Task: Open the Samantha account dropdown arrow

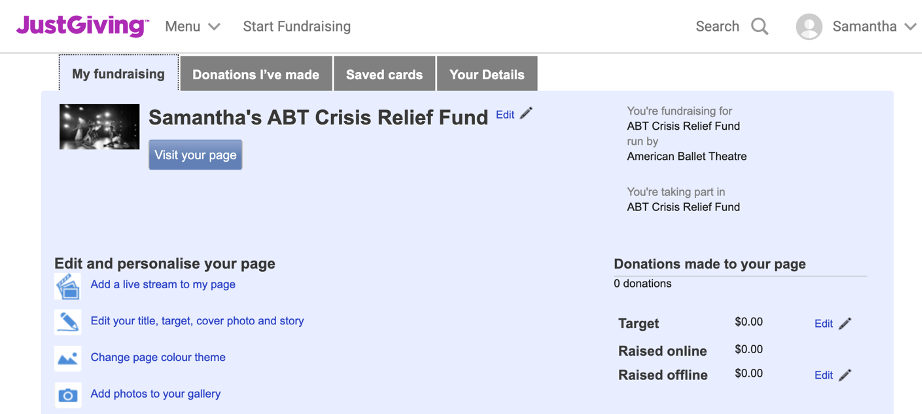Action: [910, 27]
